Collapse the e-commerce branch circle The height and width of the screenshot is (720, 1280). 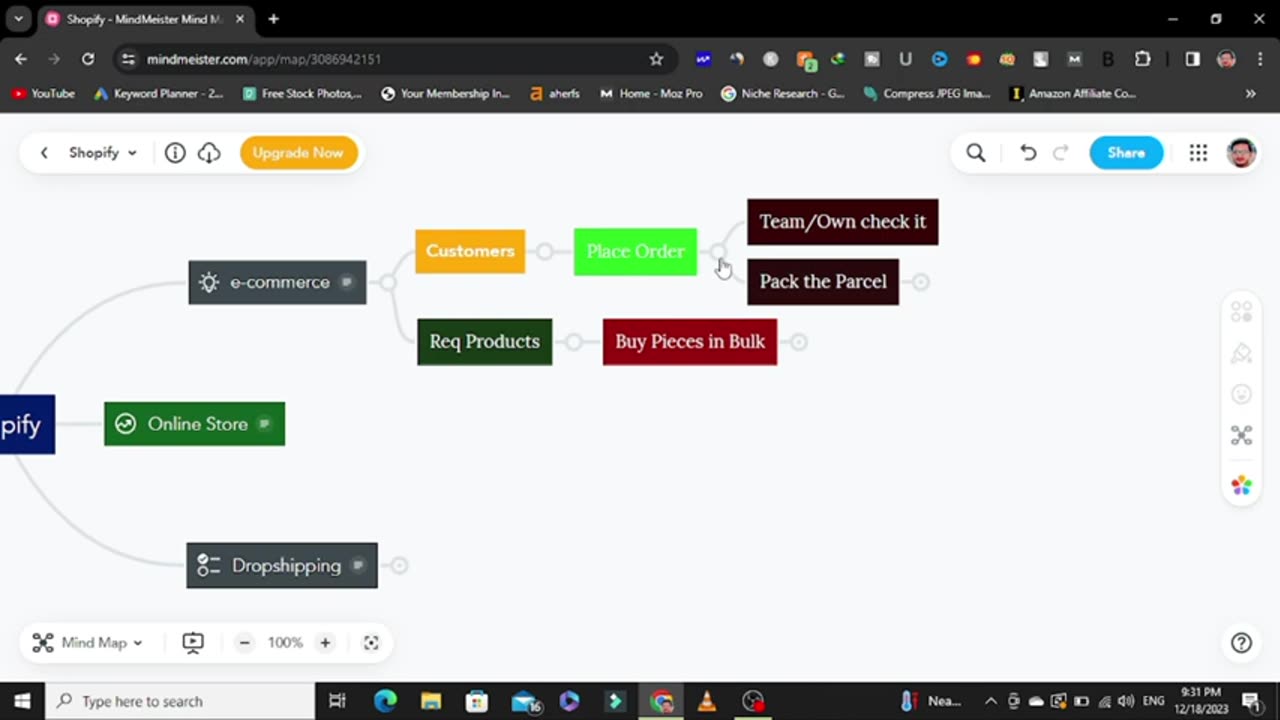click(x=388, y=282)
